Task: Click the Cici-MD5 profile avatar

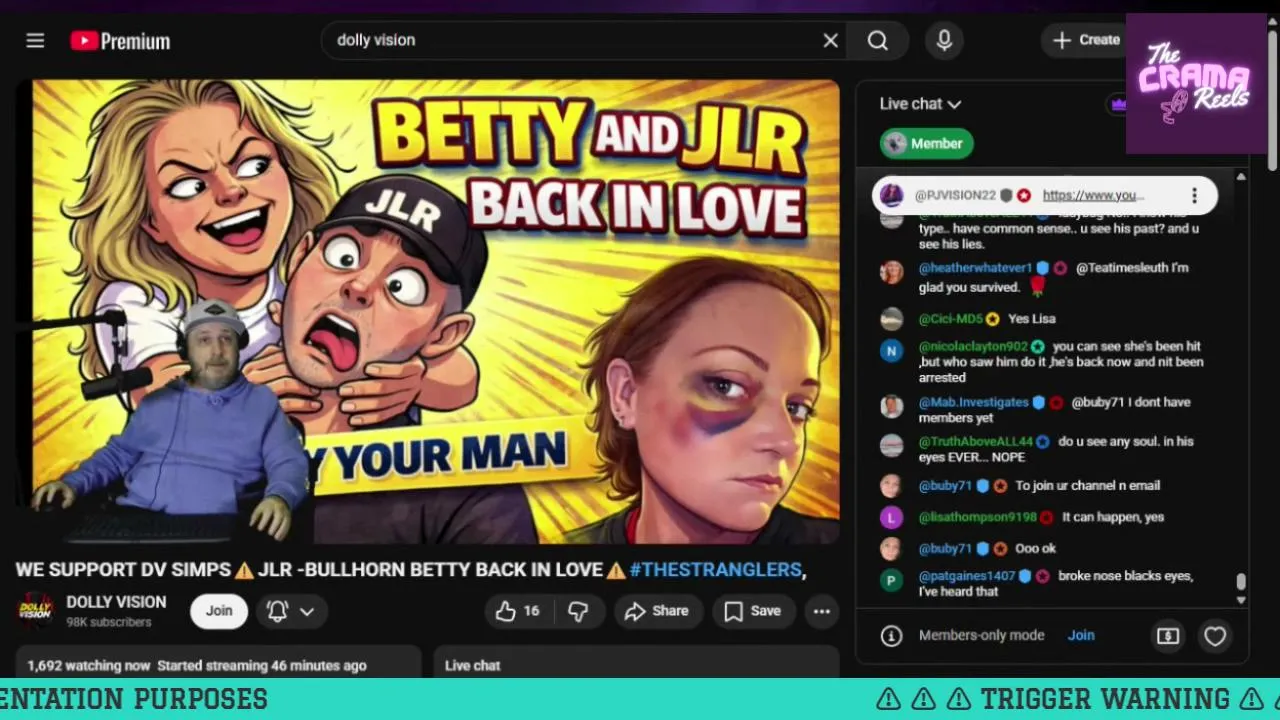Action: [x=891, y=319]
